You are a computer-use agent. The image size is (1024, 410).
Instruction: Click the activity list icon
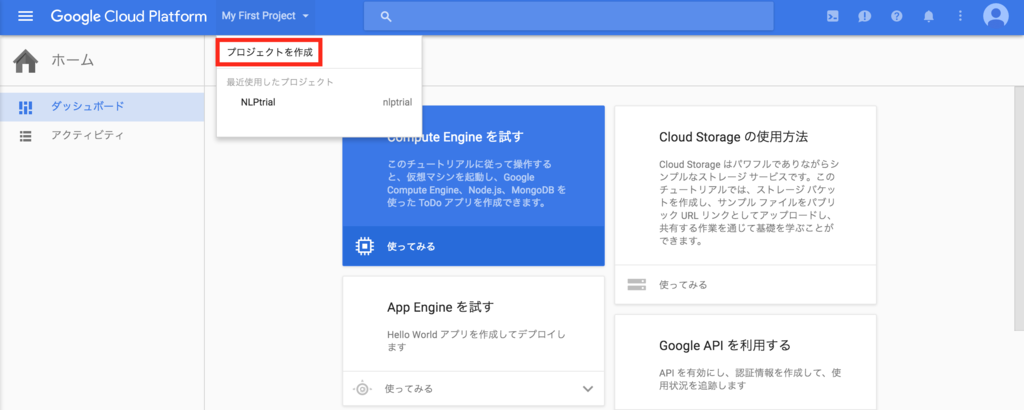pyautogui.click(x=25, y=136)
